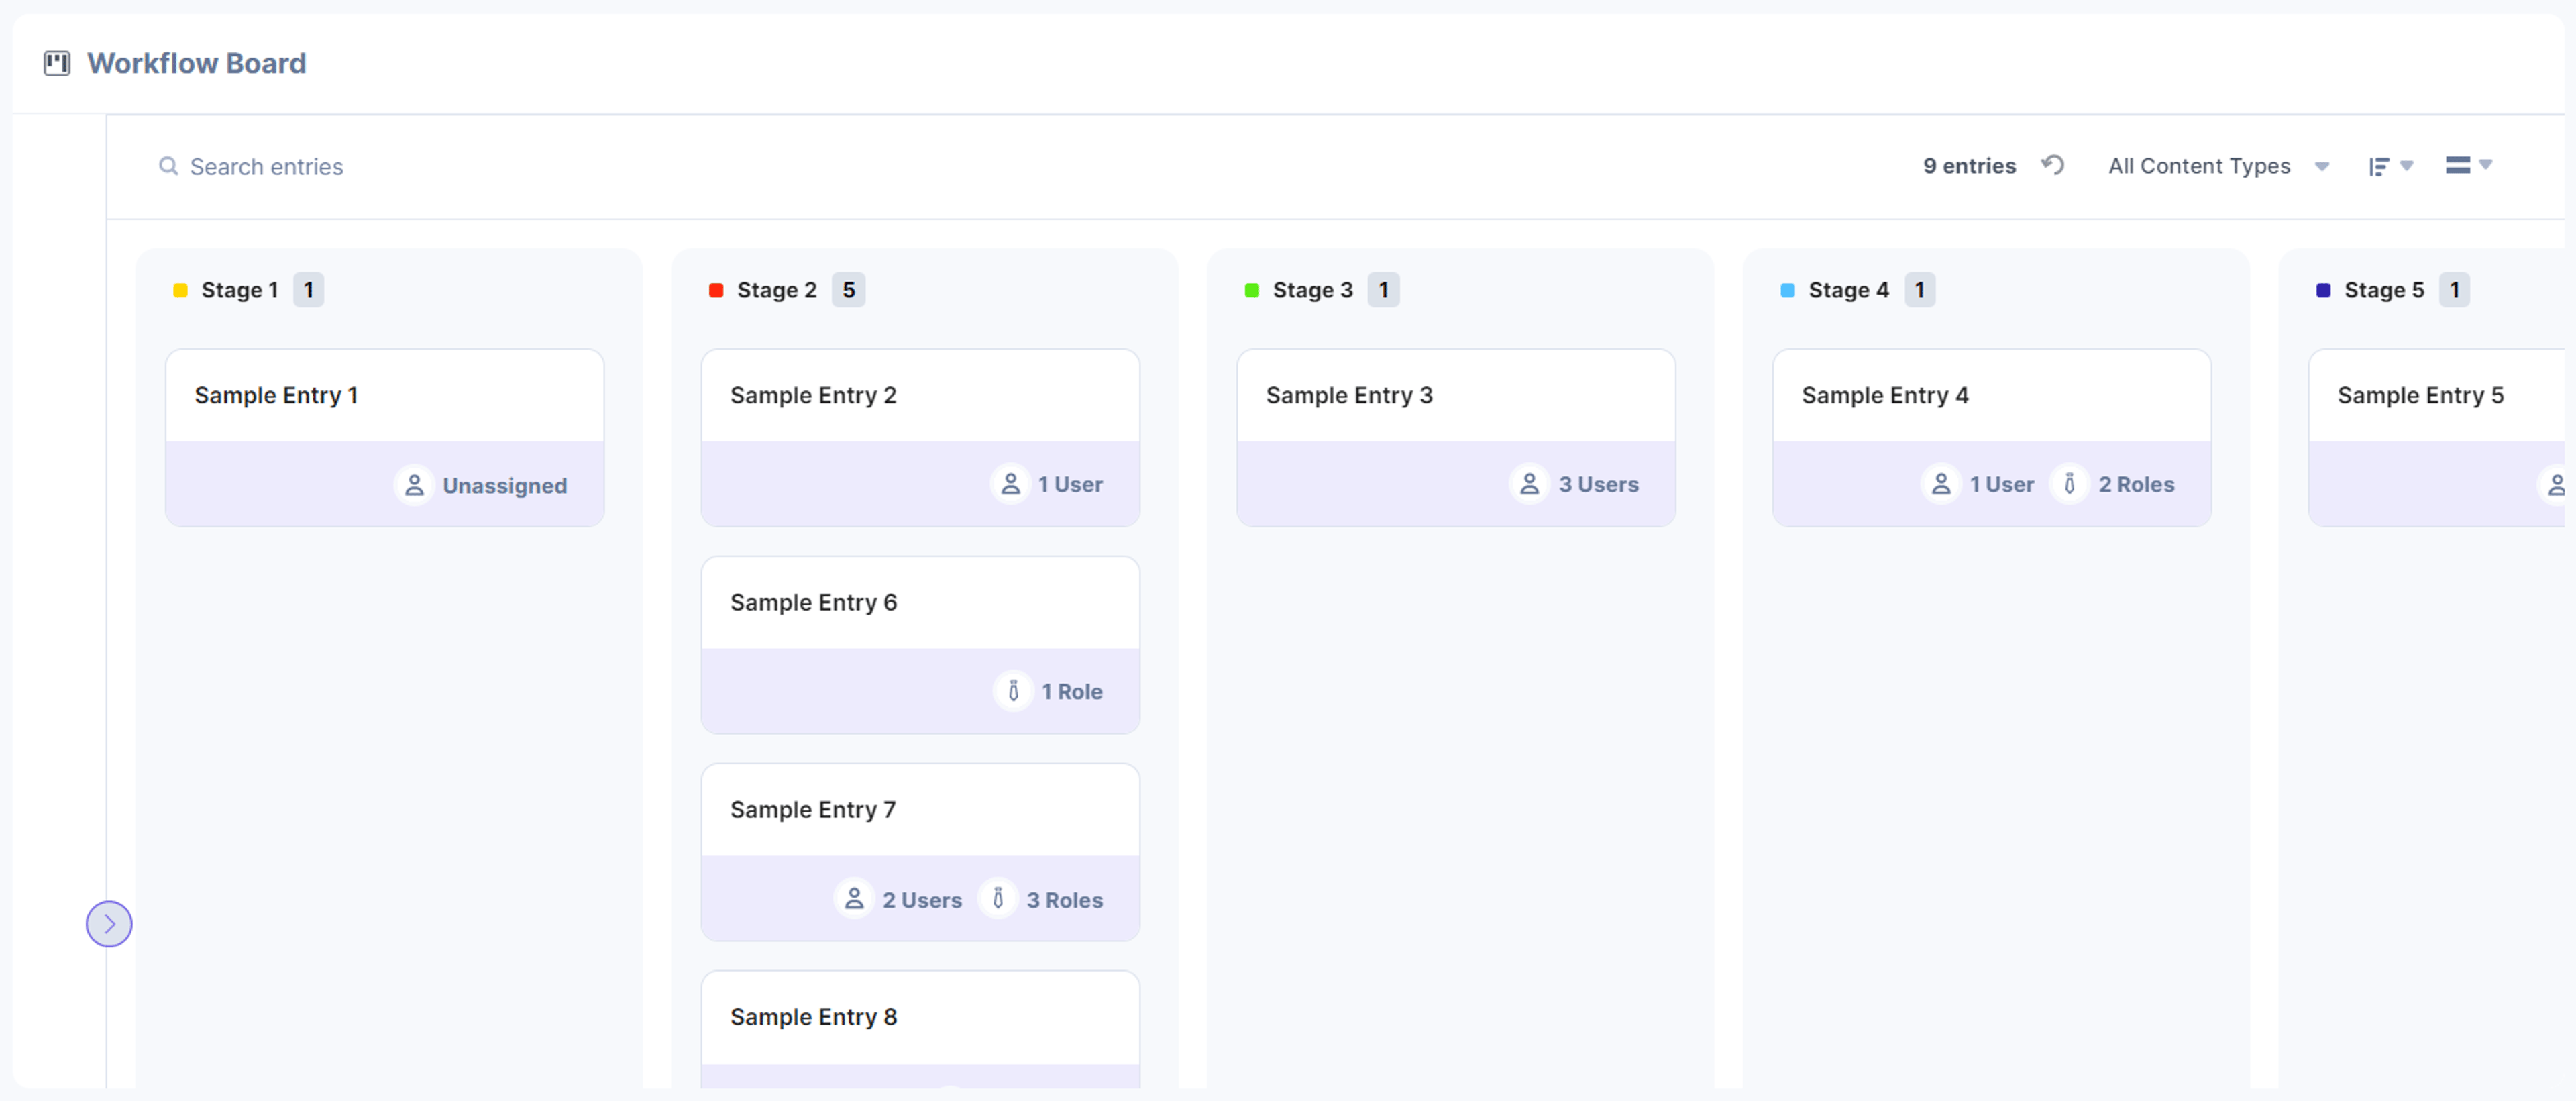Open the Sample Entry 4 card
This screenshot has width=2576, height=1101.
1992,437
